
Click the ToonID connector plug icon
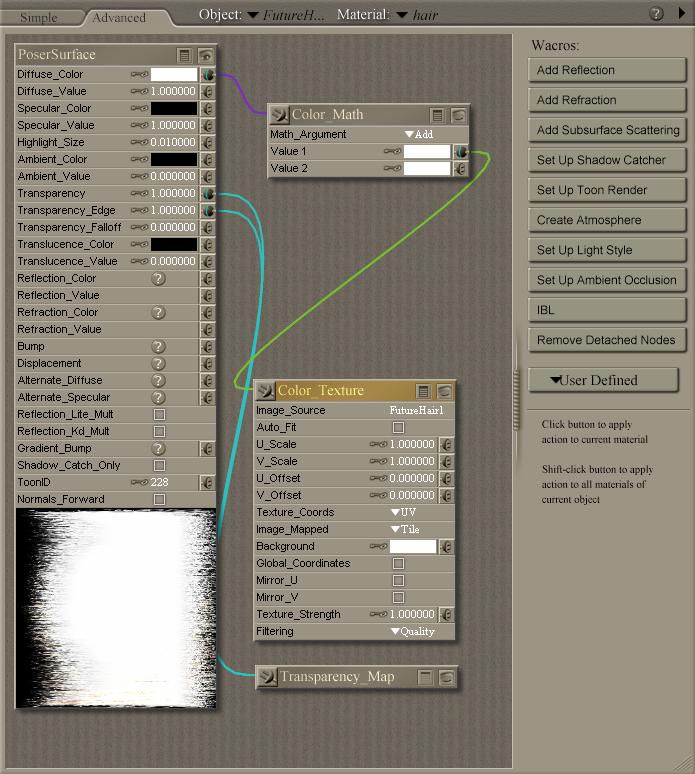(208, 483)
